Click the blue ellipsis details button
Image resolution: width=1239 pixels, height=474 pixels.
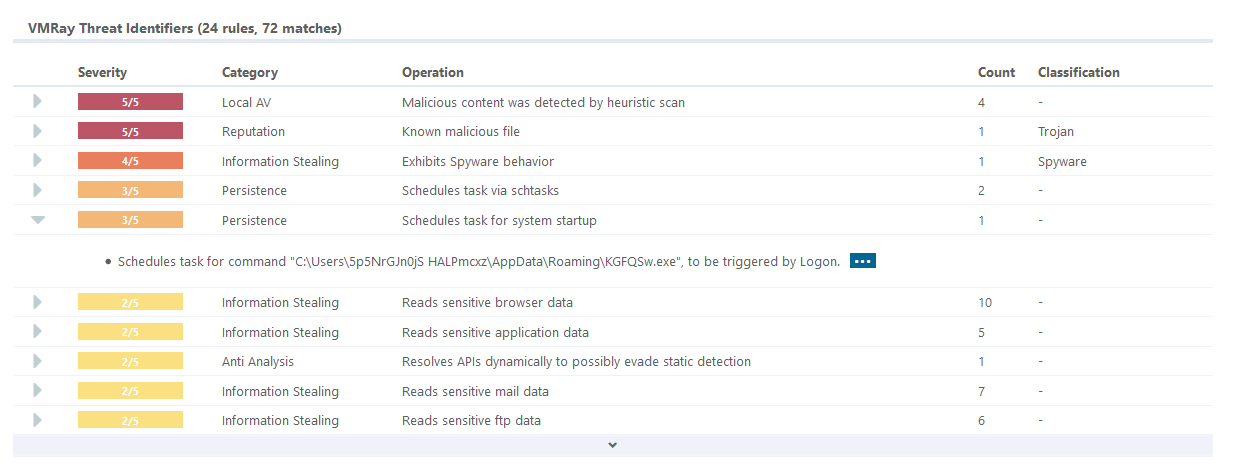point(863,261)
